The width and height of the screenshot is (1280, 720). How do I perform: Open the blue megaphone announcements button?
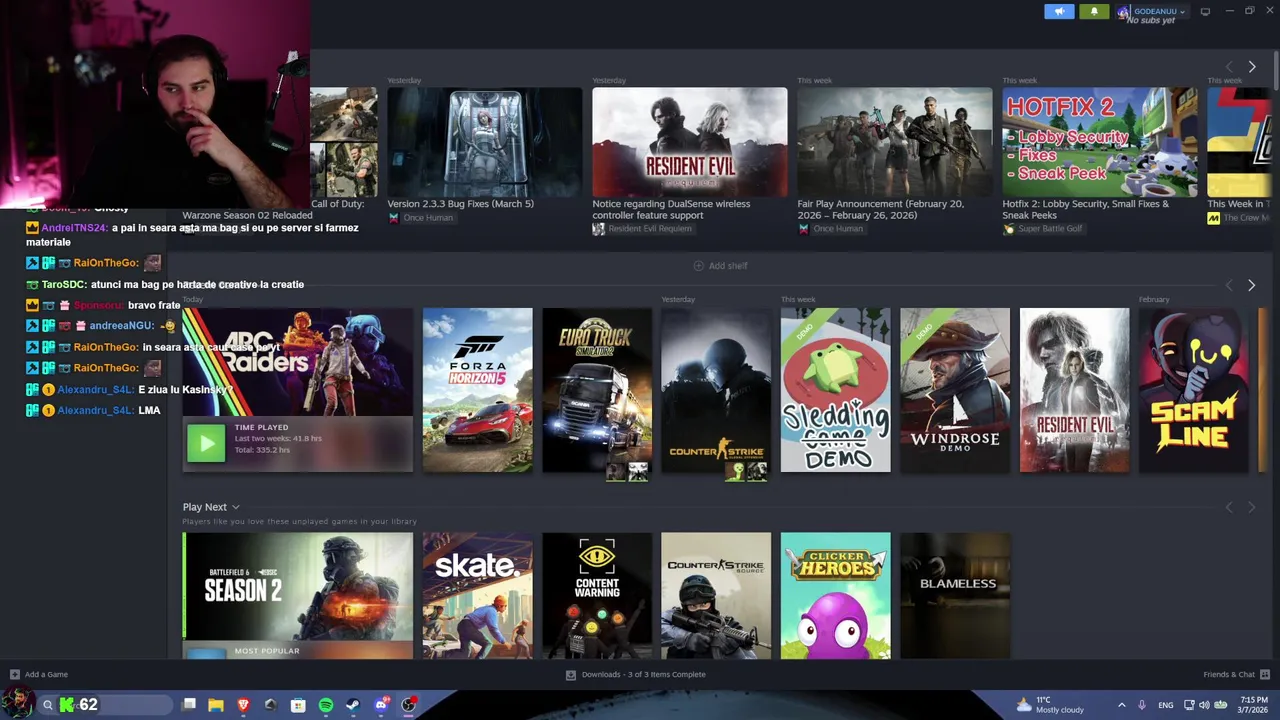pos(1059,12)
